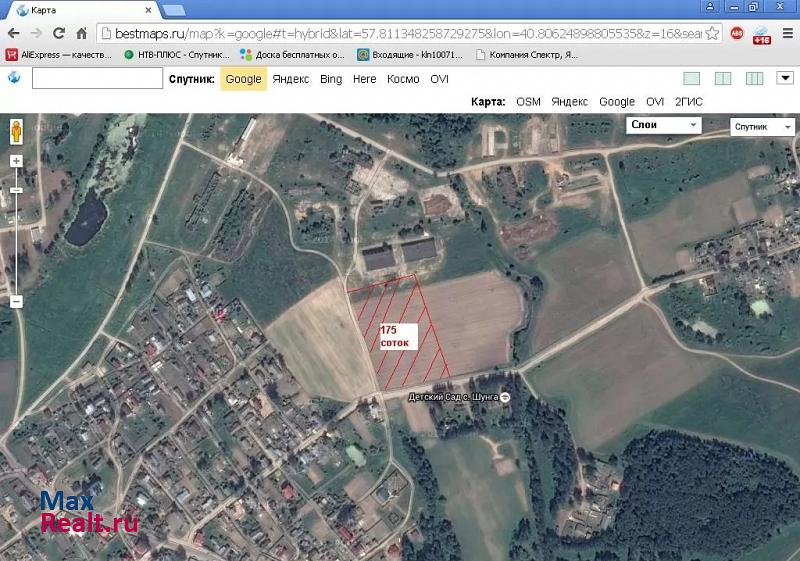Click the map search input field
The width and height of the screenshot is (800, 561).
click(97, 78)
